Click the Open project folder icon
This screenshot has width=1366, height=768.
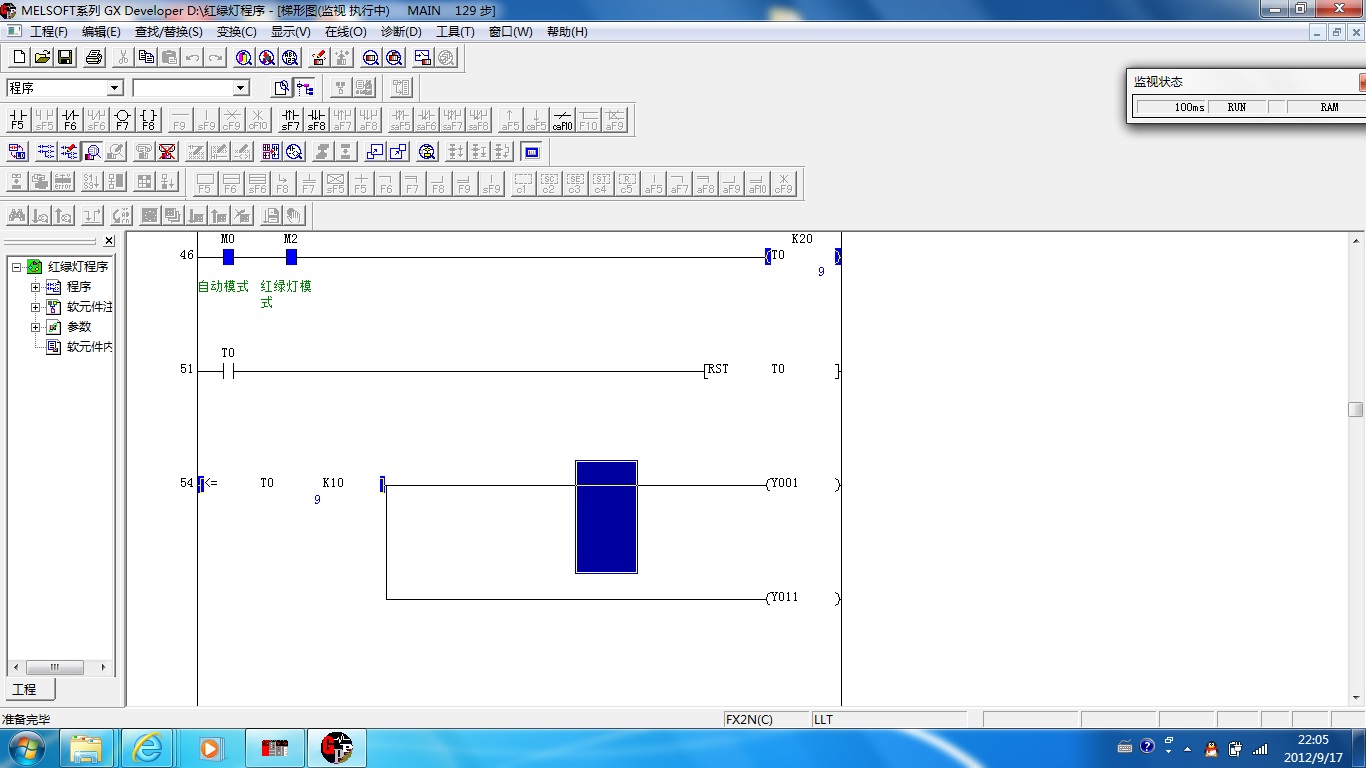click(x=42, y=58)
